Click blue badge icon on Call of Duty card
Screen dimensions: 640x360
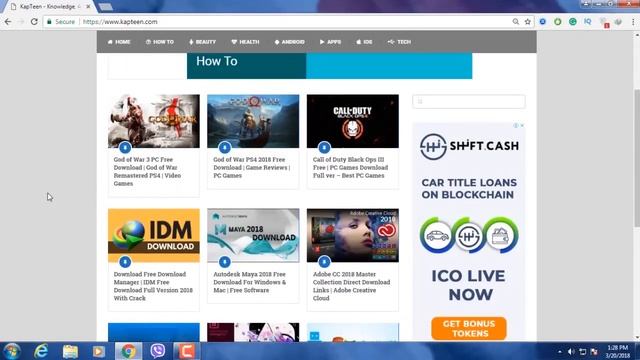324,147
